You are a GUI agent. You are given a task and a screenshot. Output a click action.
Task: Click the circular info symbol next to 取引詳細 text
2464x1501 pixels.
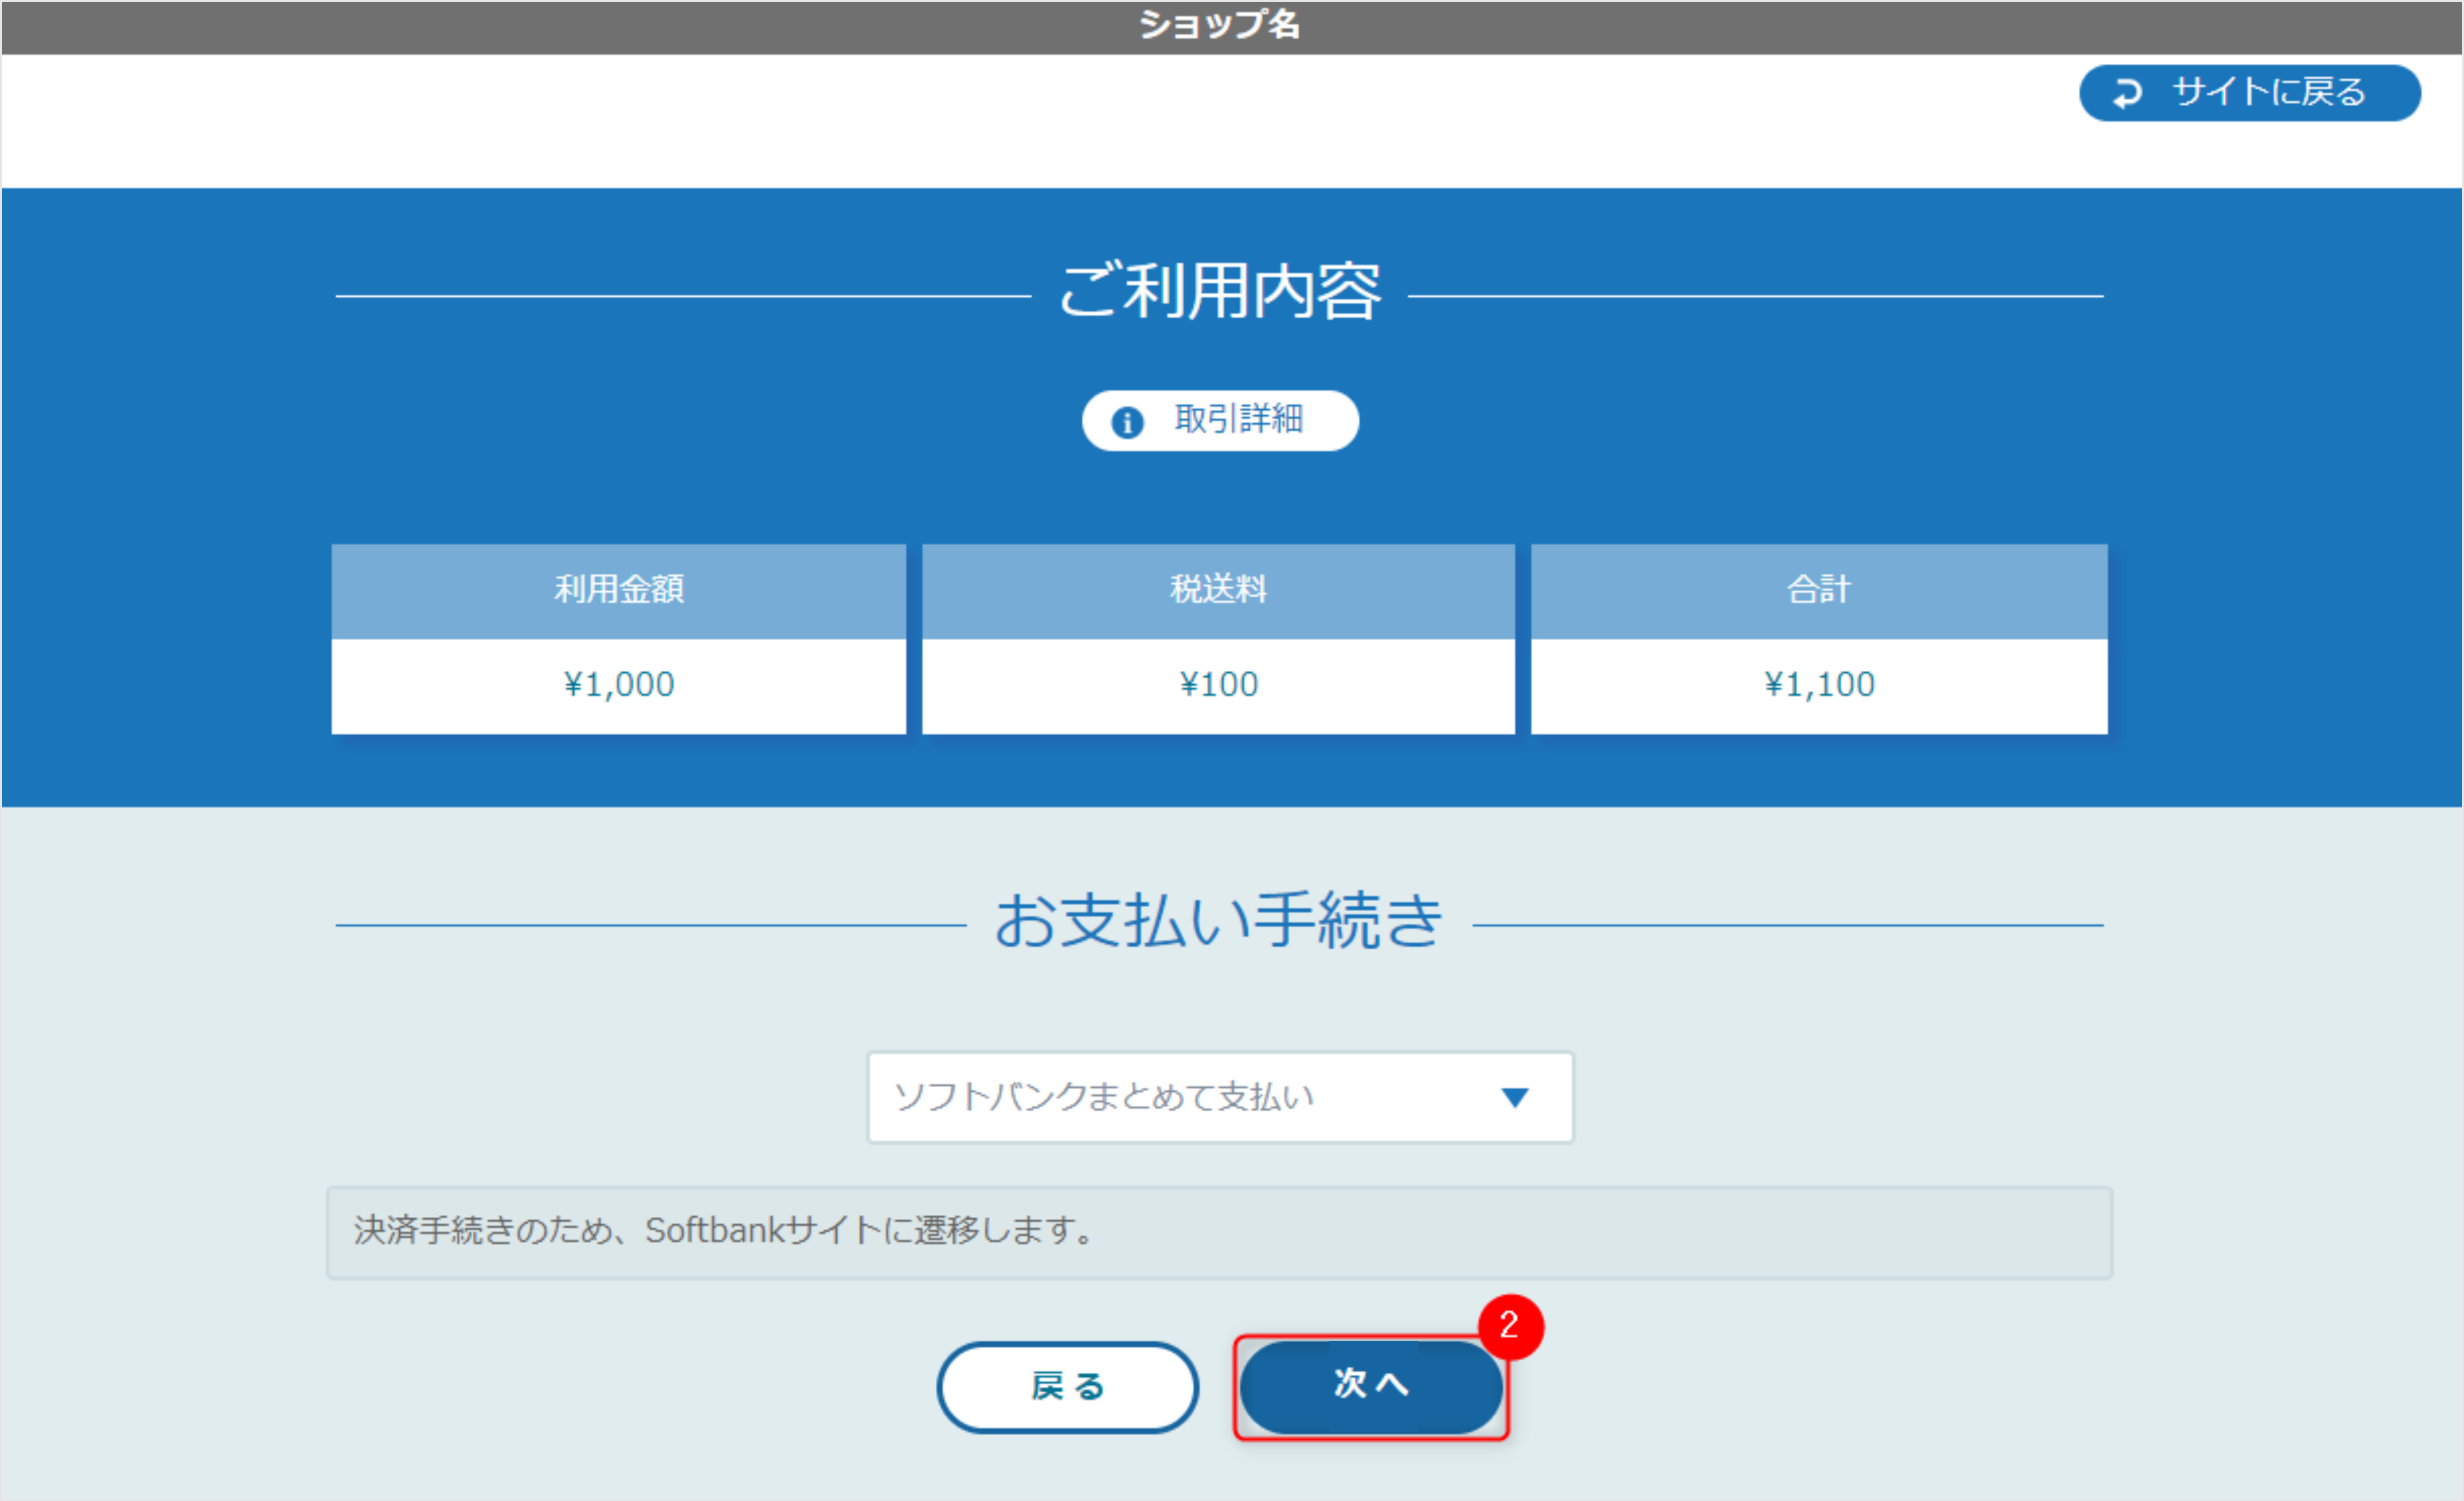pos(1128,421)
